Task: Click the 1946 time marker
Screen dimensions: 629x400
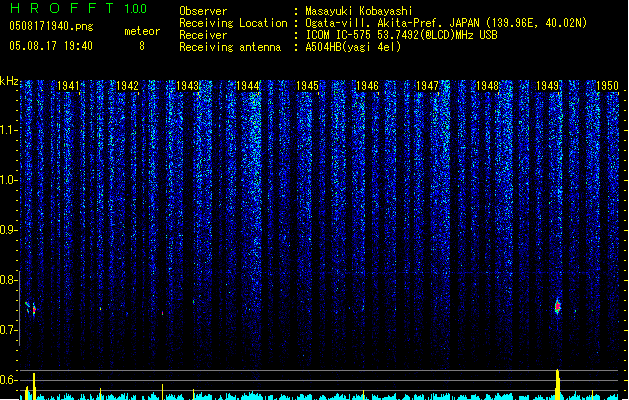Action: 367,86
